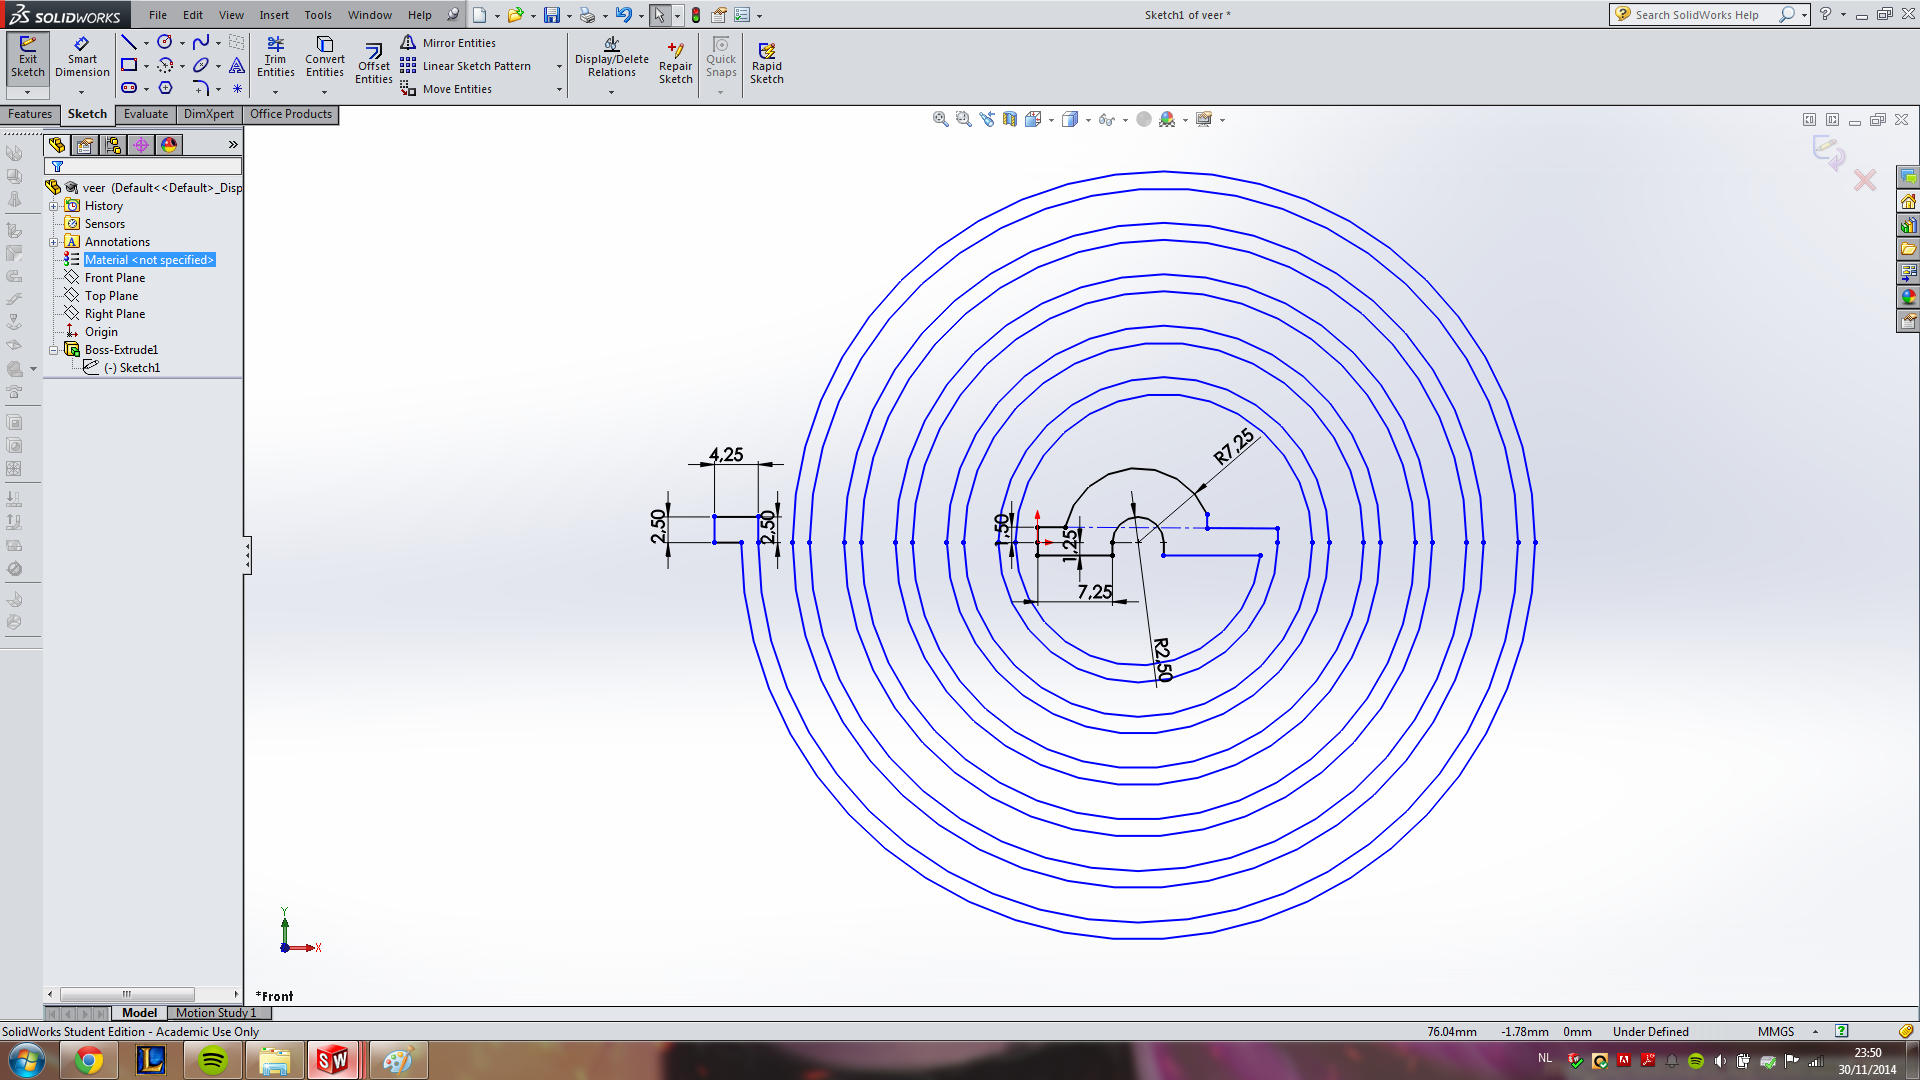Open Hide/Show Items glasses icon
Viewport: 1920px width, 1080px height.
(1106, 119)
